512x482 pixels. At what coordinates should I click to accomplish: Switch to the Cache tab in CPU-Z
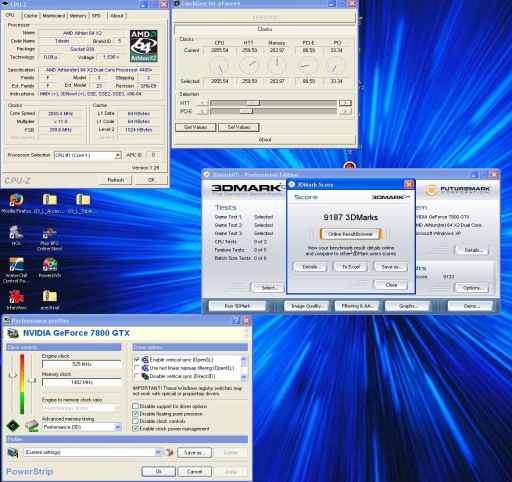click(31, 16)
